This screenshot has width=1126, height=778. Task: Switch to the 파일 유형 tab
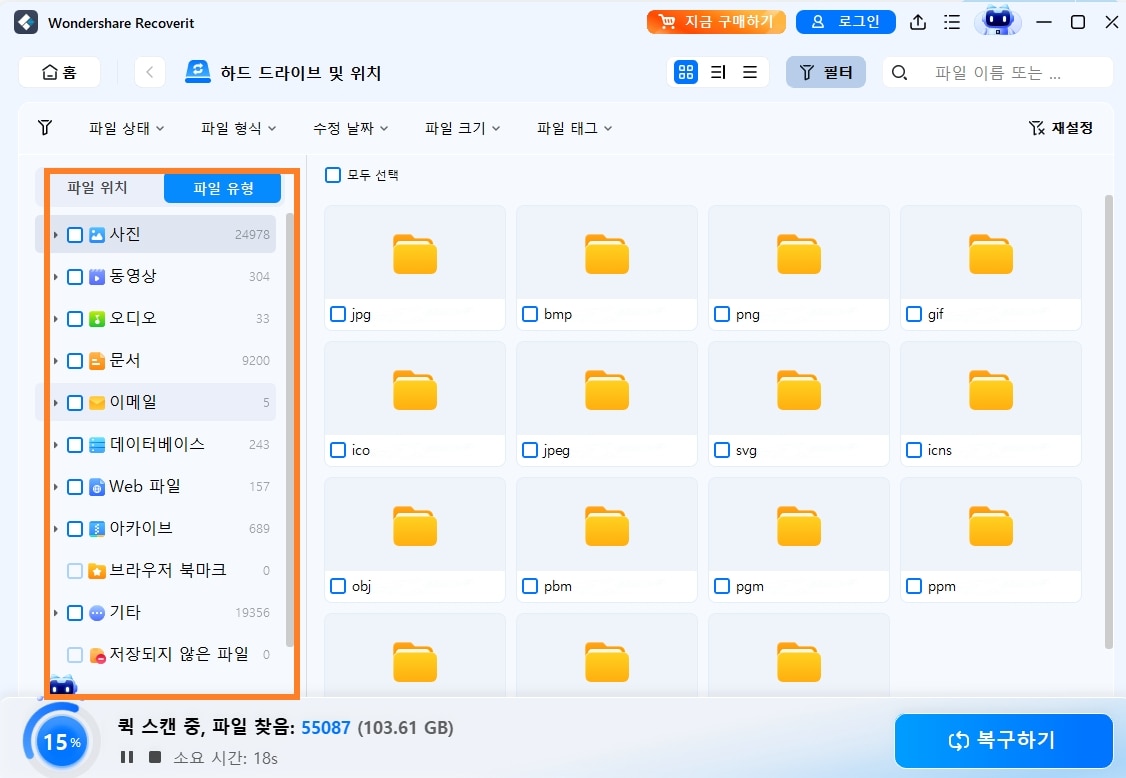(x=221, y=187)
